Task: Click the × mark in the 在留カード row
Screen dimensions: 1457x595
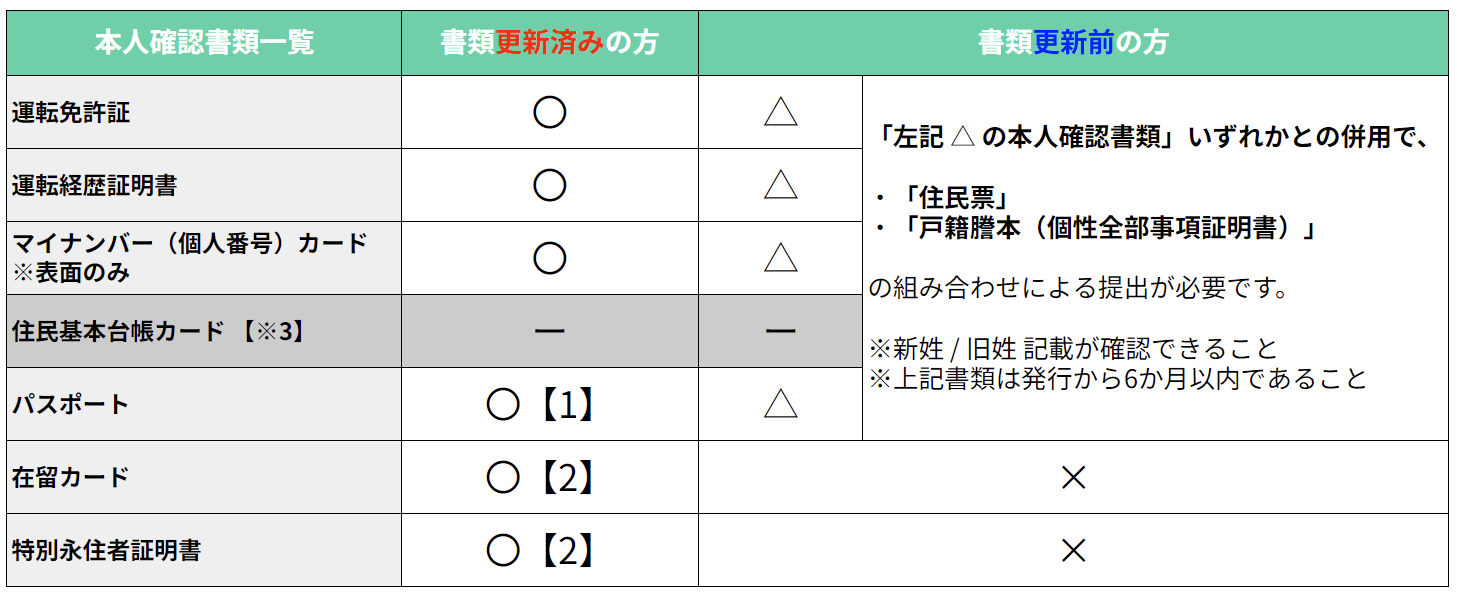Action: [x=1073, y=477]
